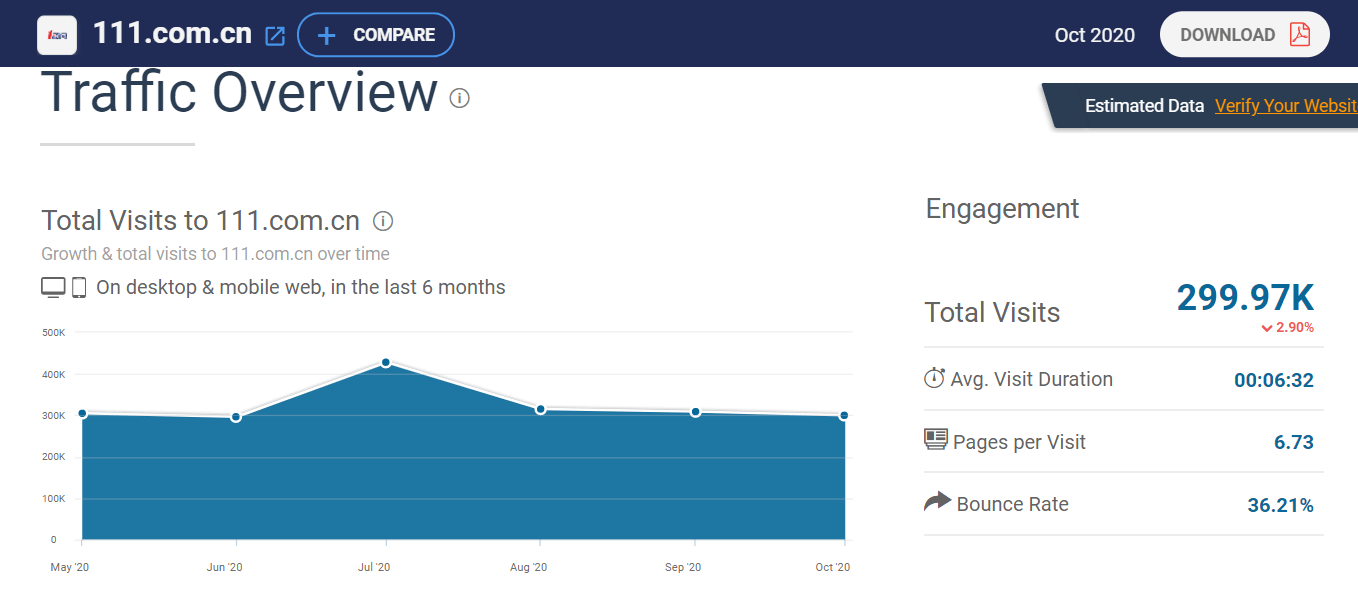This screenshot has height=591, width=1358.
Task: Click the 299.97K total visits value
Action: pyautogui.click(x=1245, y=298)
